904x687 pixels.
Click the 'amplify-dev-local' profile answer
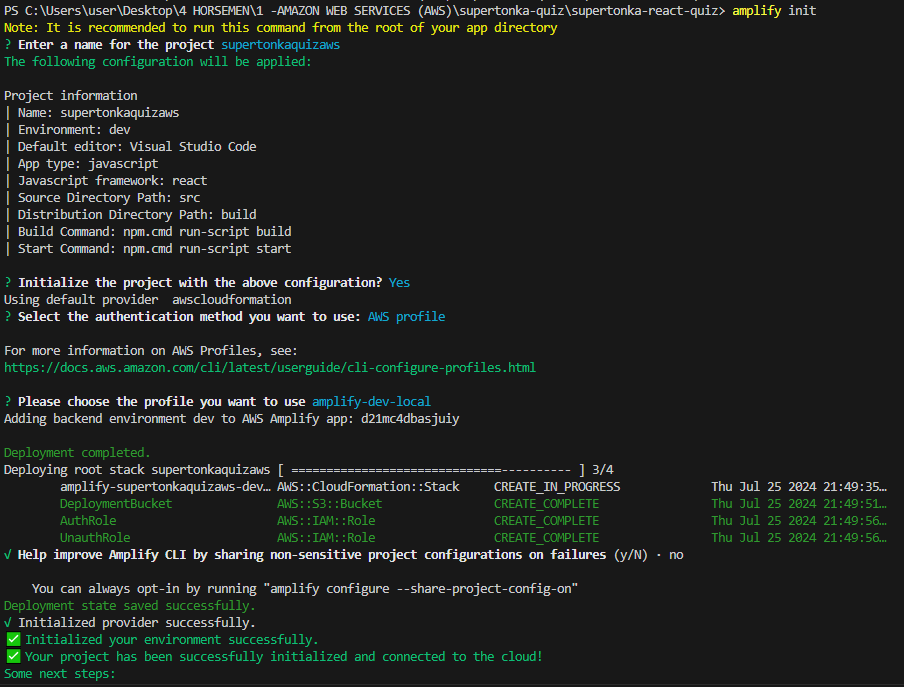[x=371, y=402]
